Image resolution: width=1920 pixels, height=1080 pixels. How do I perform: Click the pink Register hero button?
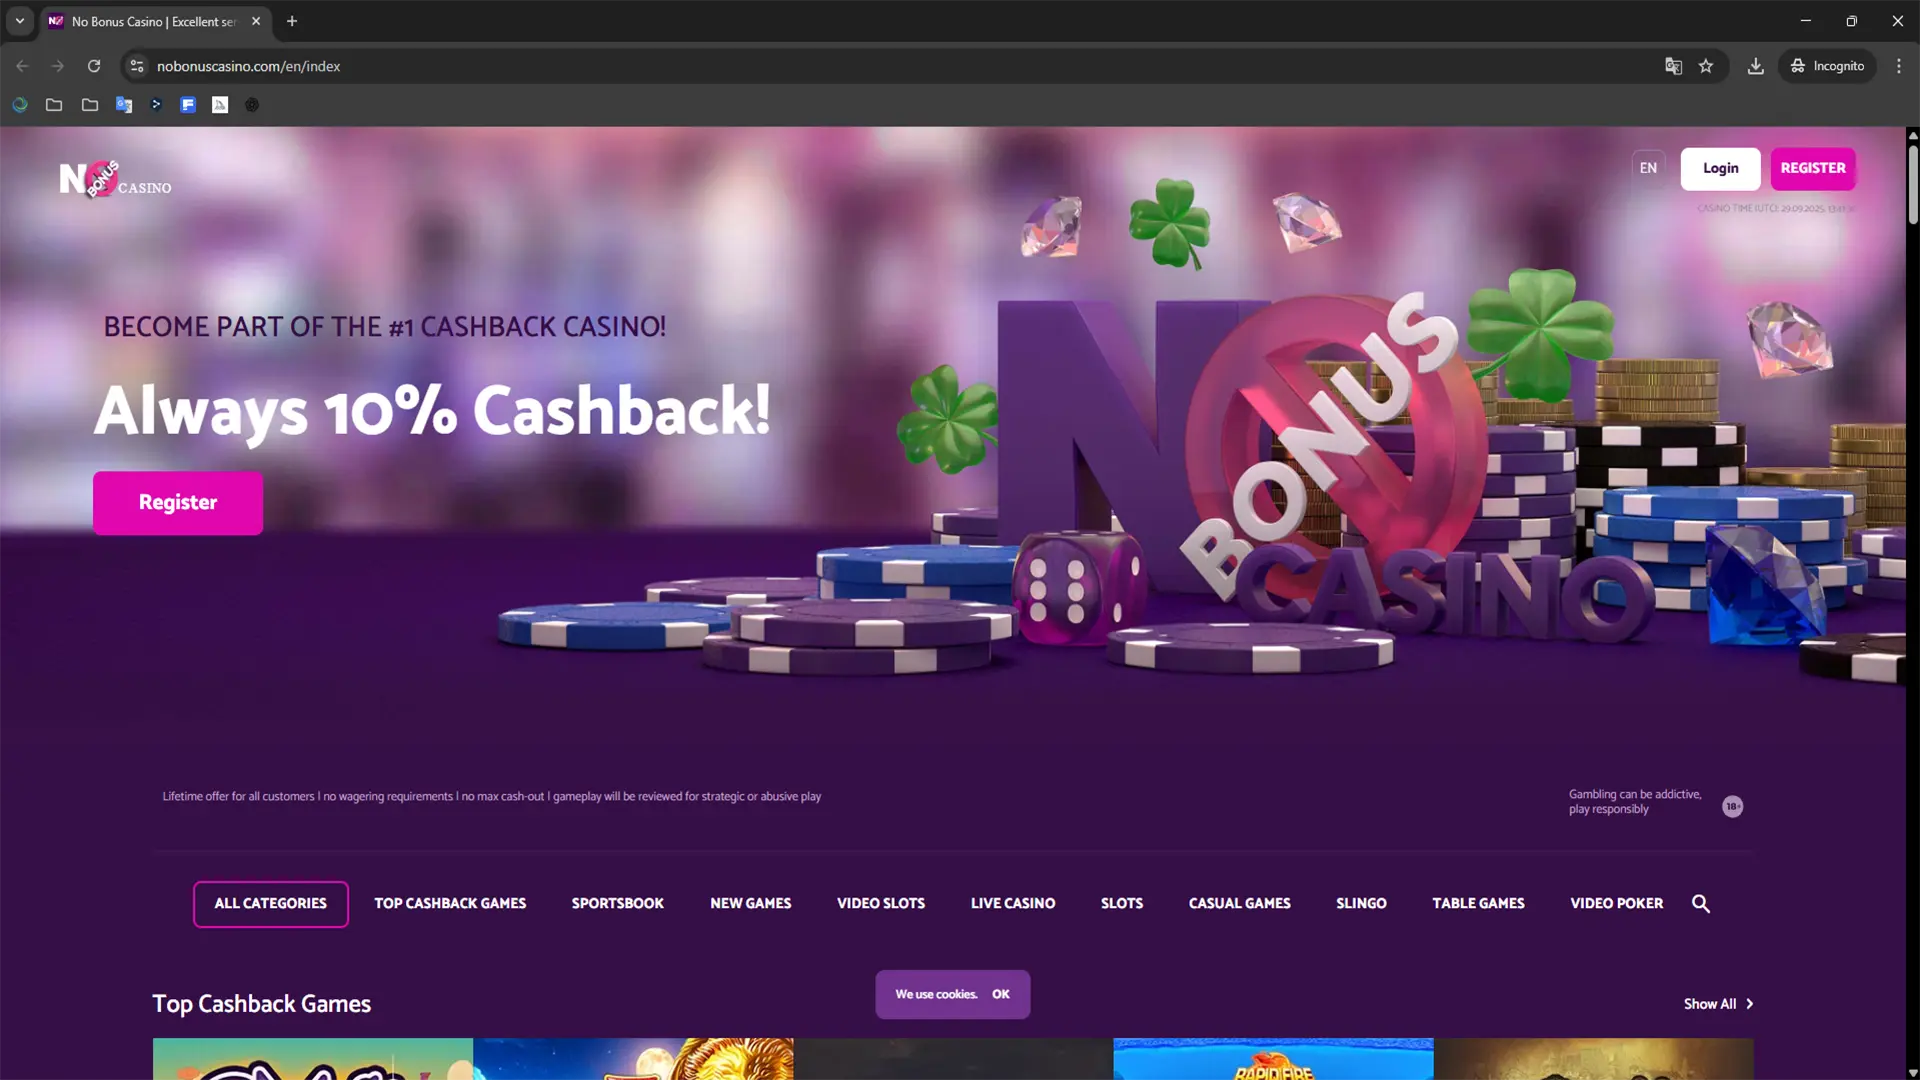(178, 503)
